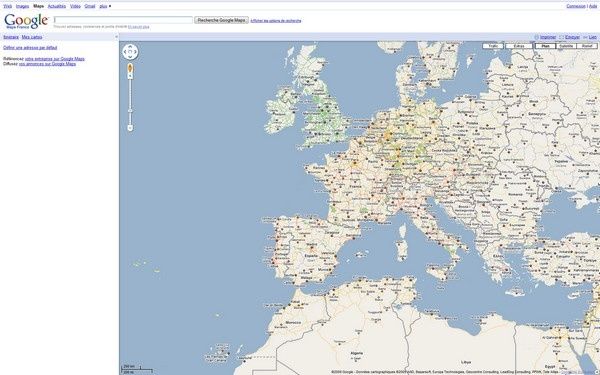Click the Street View pegman icon

tap(130, 68)
